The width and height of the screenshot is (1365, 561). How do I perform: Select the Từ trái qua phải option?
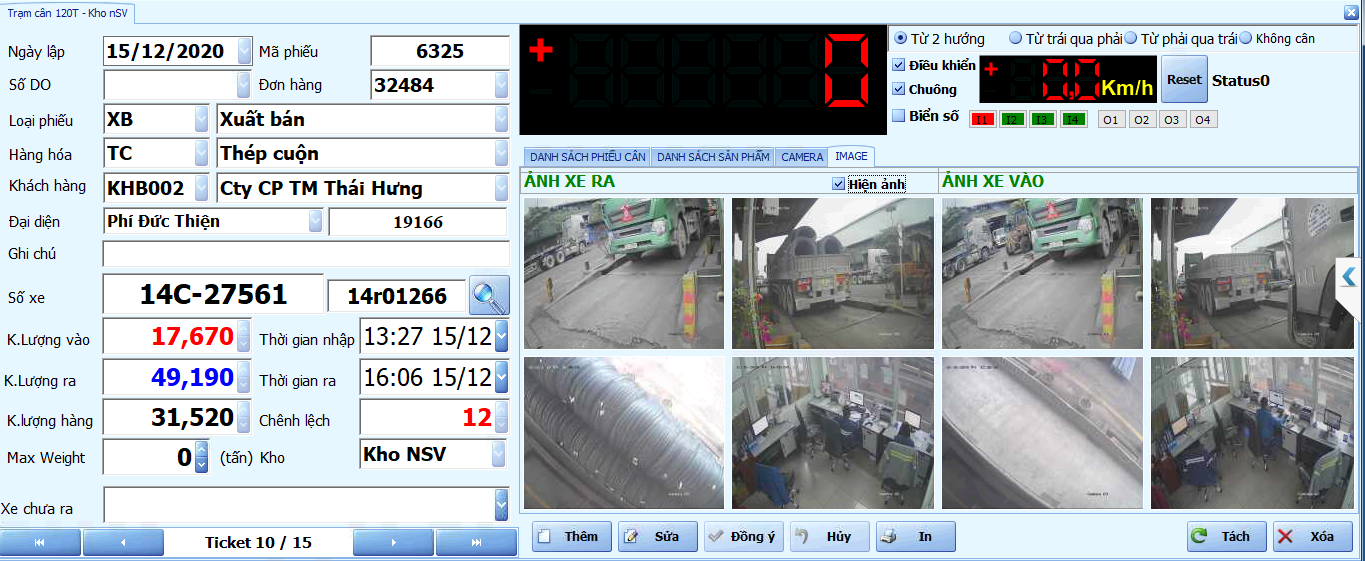click(x=1016, y=39)
